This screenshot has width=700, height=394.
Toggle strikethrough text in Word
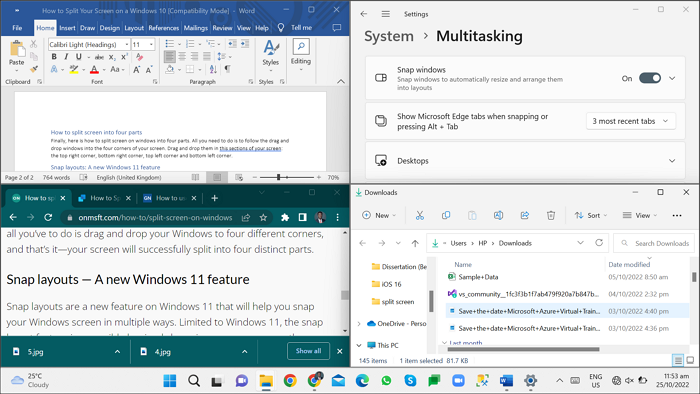click(x=99, y=57)
